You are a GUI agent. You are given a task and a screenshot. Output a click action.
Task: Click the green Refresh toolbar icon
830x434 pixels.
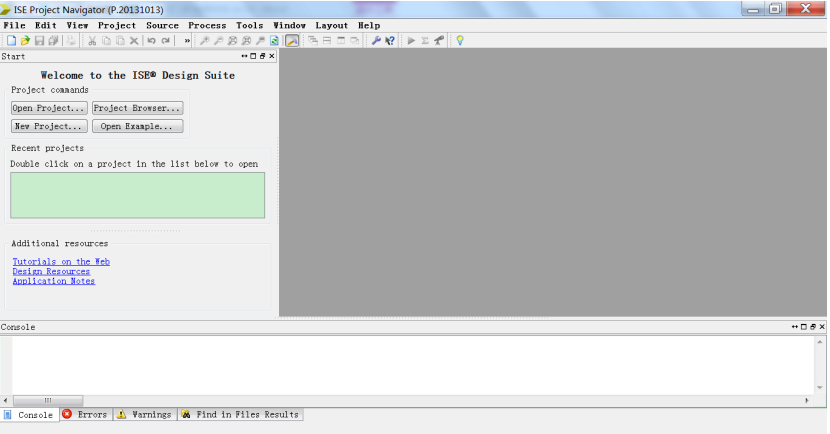pos(274,41)
